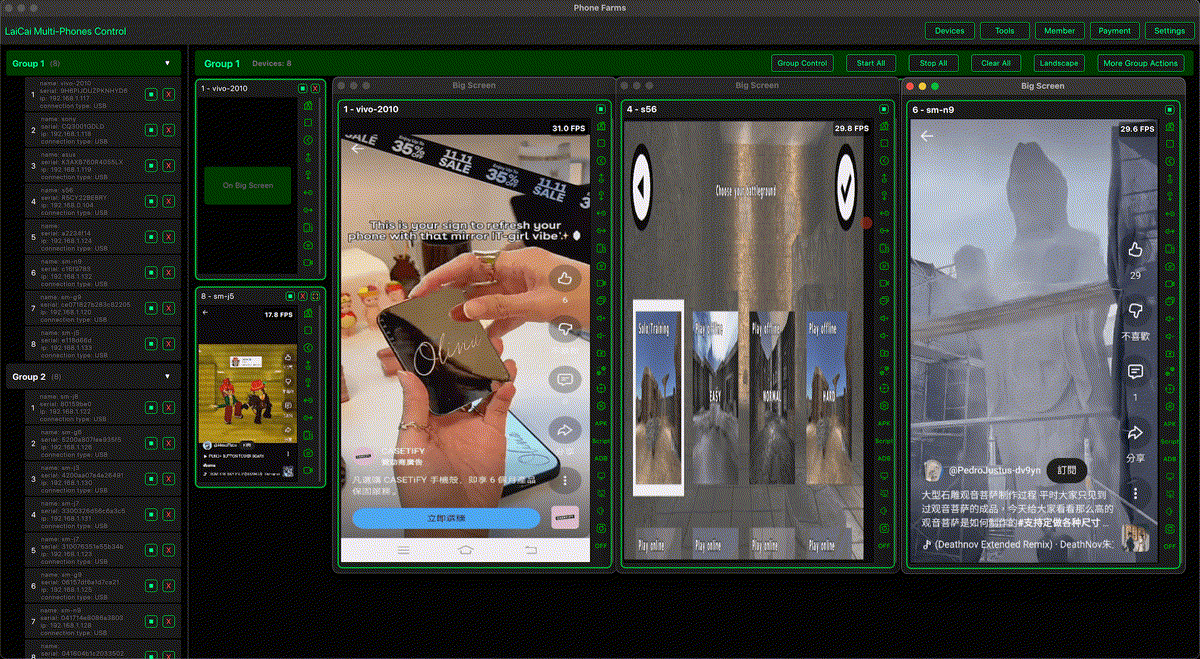Click the thumbs-up icon in the sm-n9 video

pos(1135,250)
